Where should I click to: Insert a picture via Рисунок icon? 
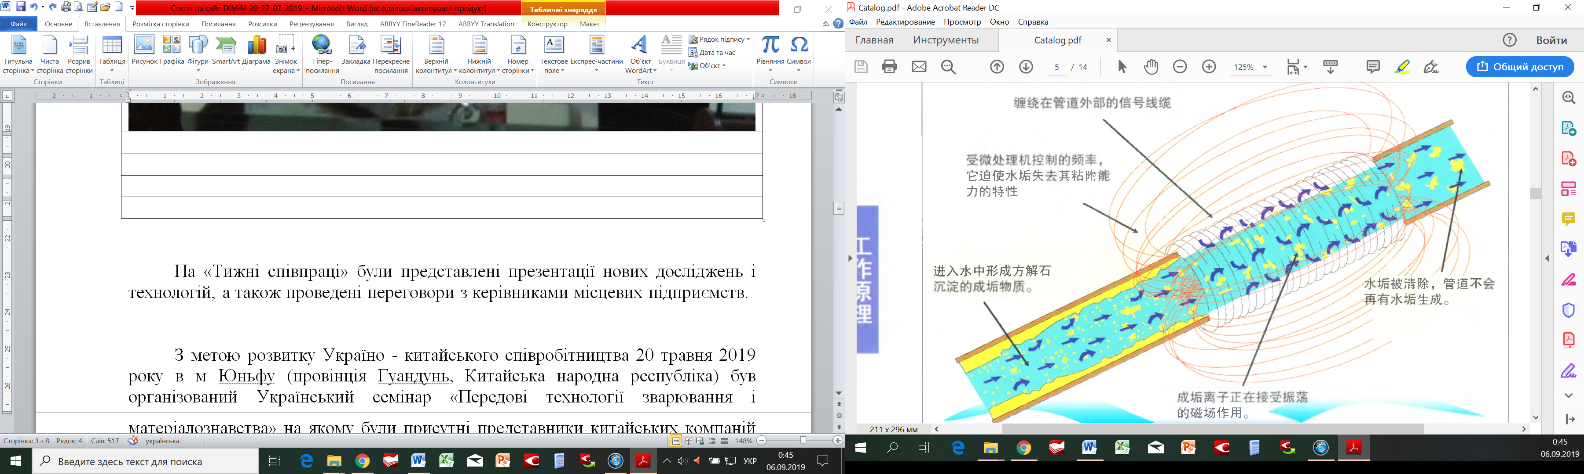(144, 50)
